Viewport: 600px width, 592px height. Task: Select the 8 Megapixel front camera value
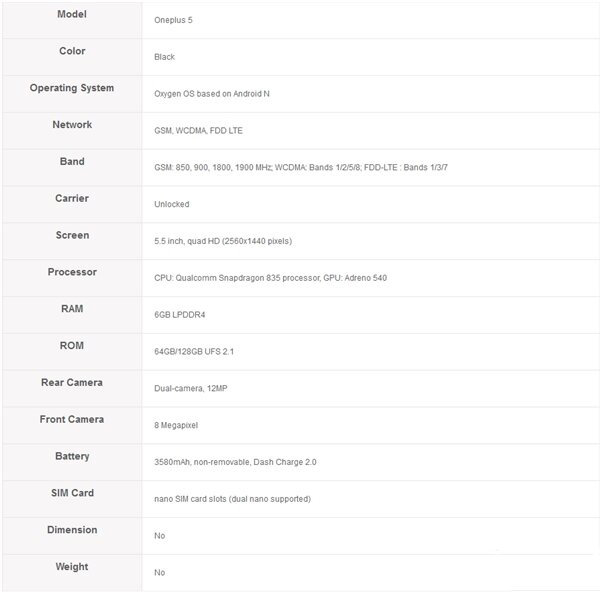176,425
